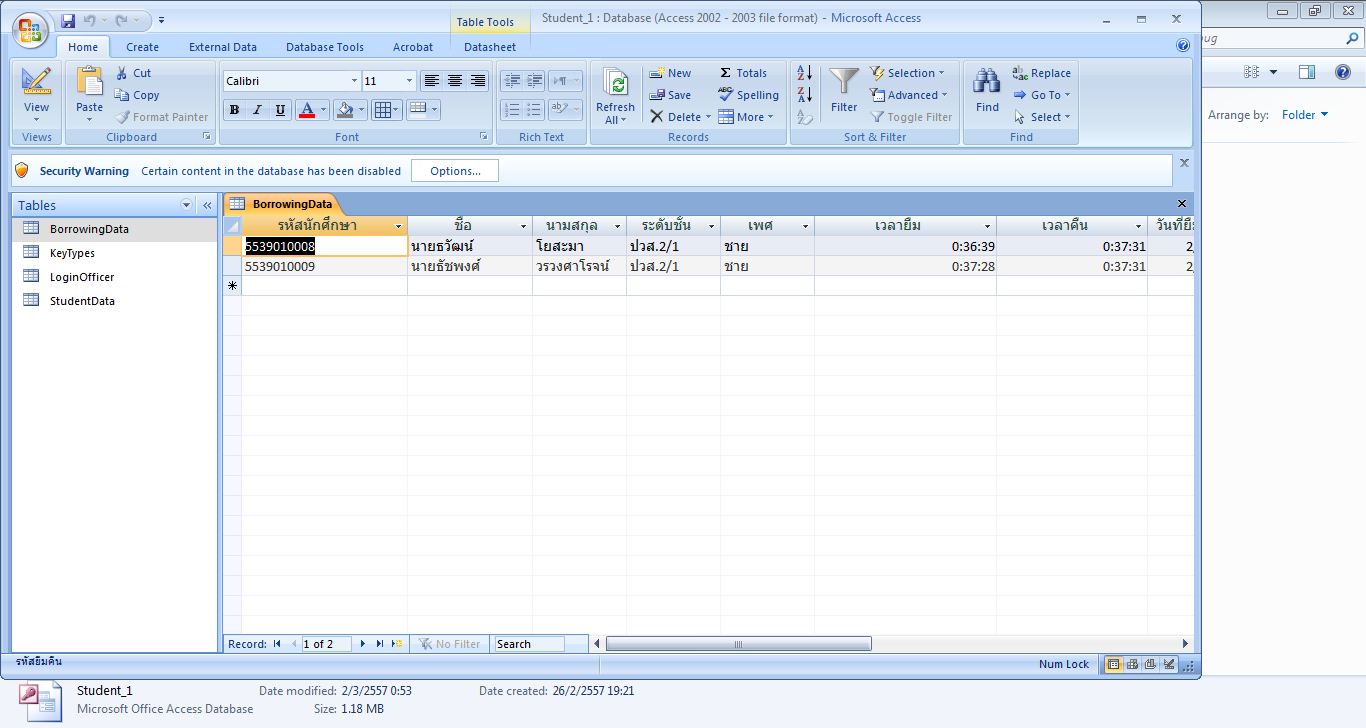Toggle Totals row
Screen dimensions: 1366x728
click(x=743, y=73)
